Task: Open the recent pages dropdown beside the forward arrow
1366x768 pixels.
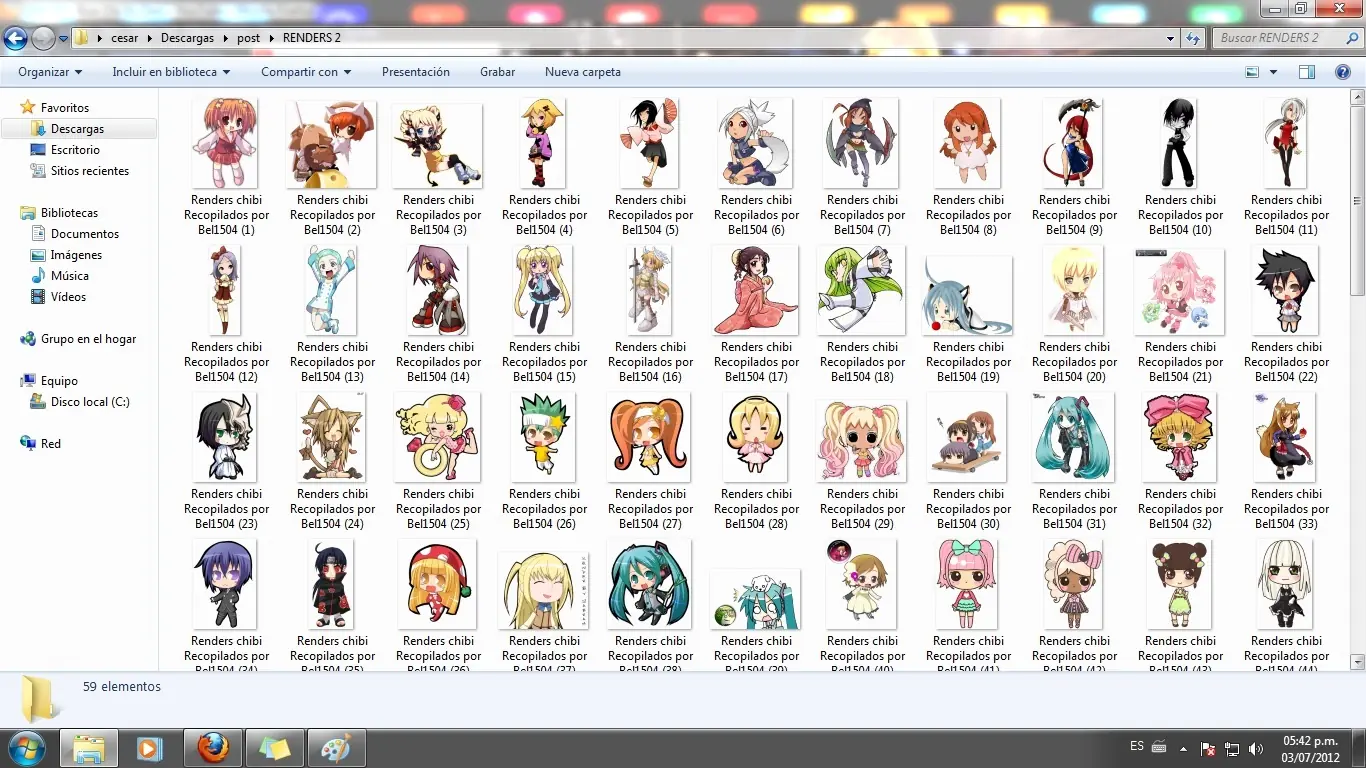Action: (63, 39)
